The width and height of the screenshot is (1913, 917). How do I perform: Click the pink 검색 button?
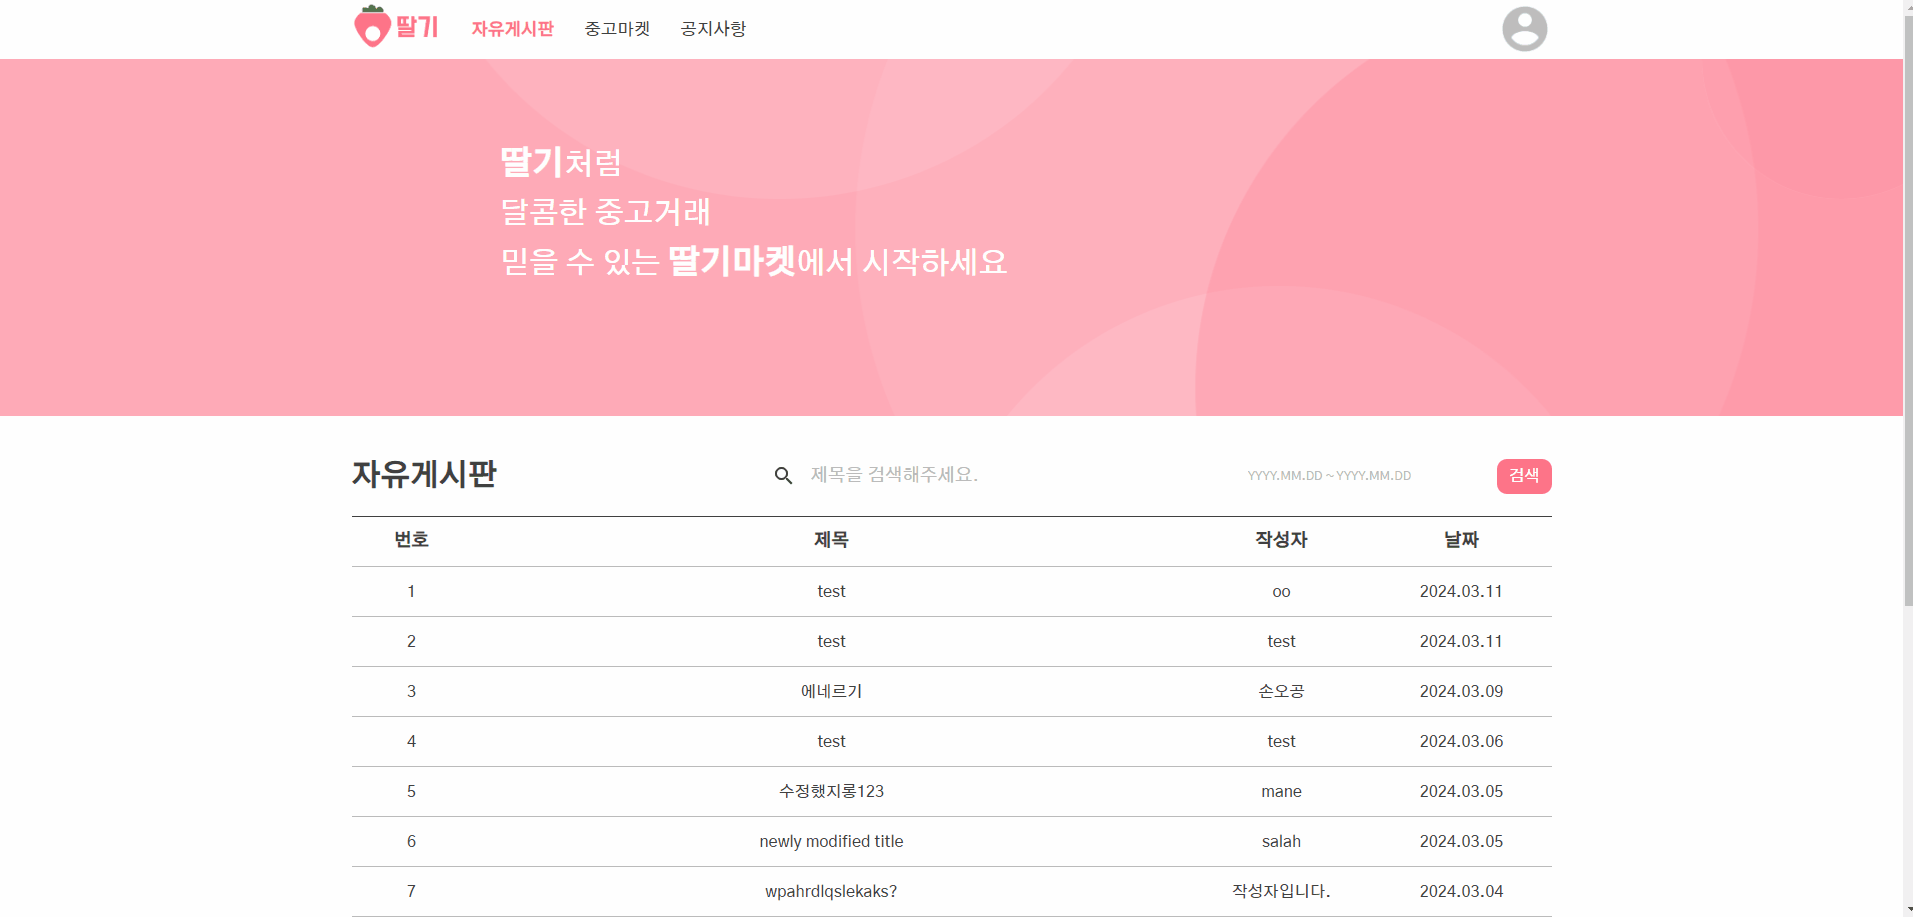coord(1524,476)
